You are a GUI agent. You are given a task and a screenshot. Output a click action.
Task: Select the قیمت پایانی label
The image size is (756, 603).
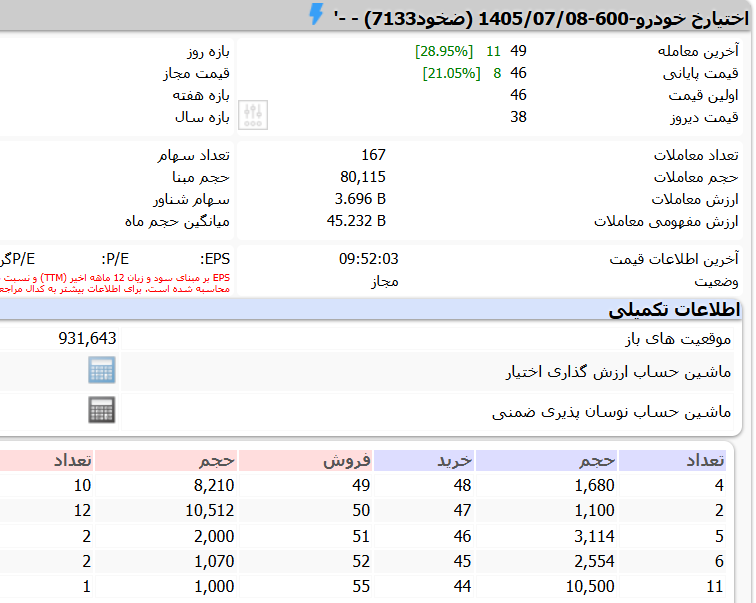[701, 73]
